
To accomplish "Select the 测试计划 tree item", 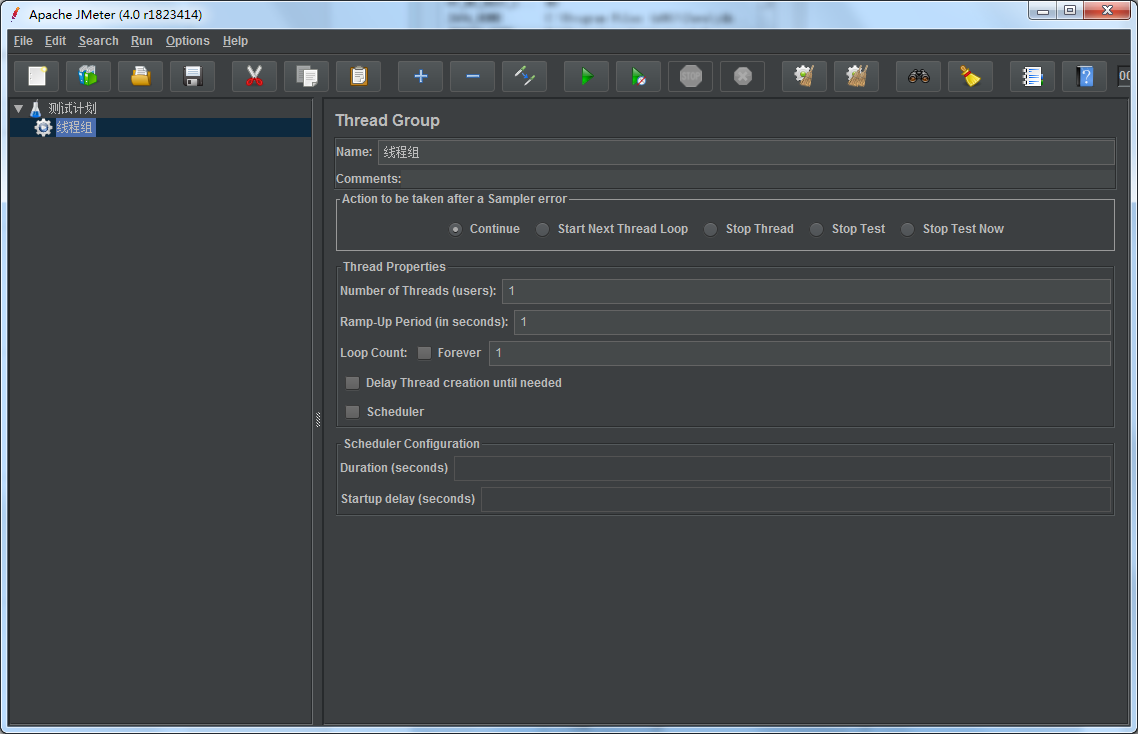I will 72,109.
